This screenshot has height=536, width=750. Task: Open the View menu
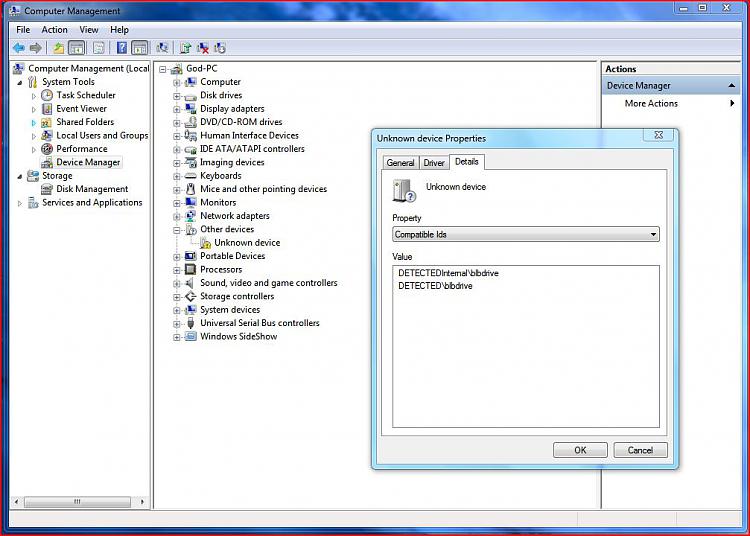(88, 30)
